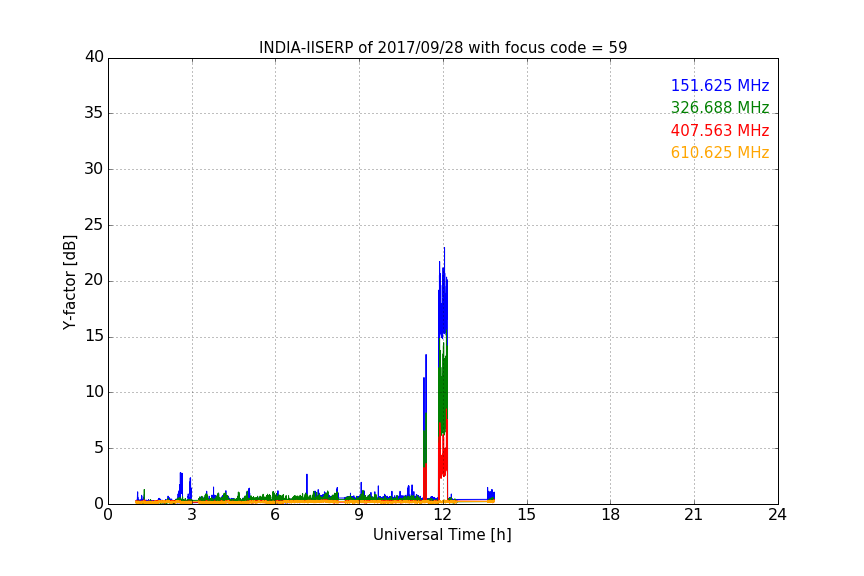Image resolution: width=864 pixels, height=576 pixels.
Task: Click the Universal Time [h] axis label
Action: [x=442, y=535]
